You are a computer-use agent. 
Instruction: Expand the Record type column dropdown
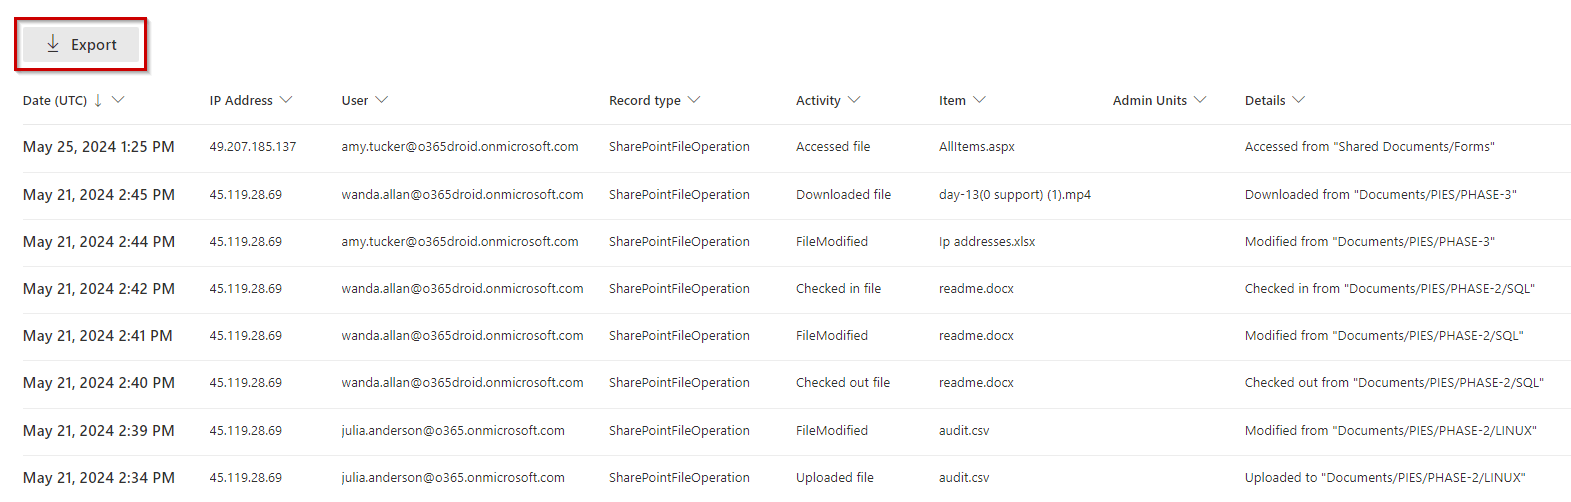(x=694, y=100)
